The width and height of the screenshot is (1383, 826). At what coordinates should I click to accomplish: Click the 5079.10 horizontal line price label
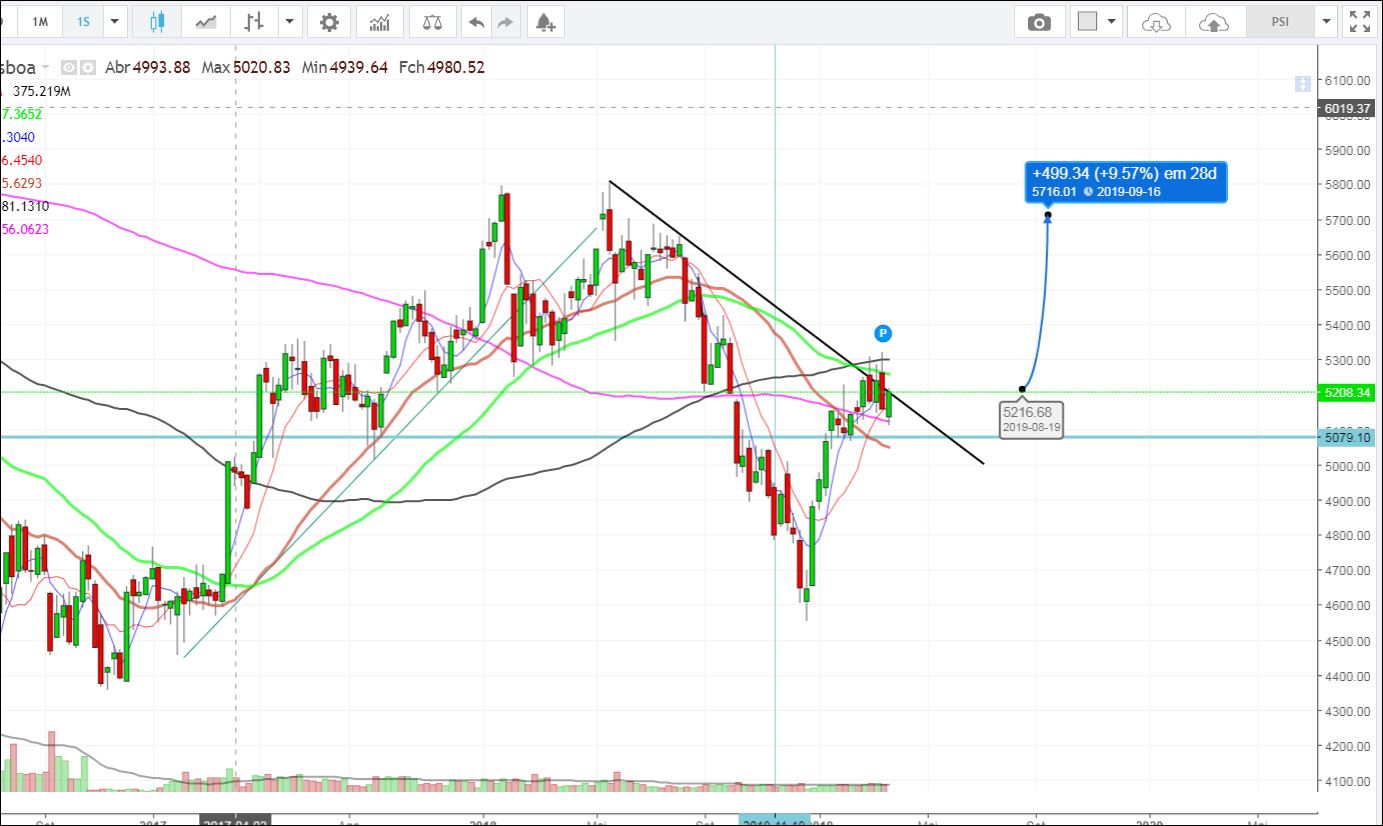point(1346,437)
